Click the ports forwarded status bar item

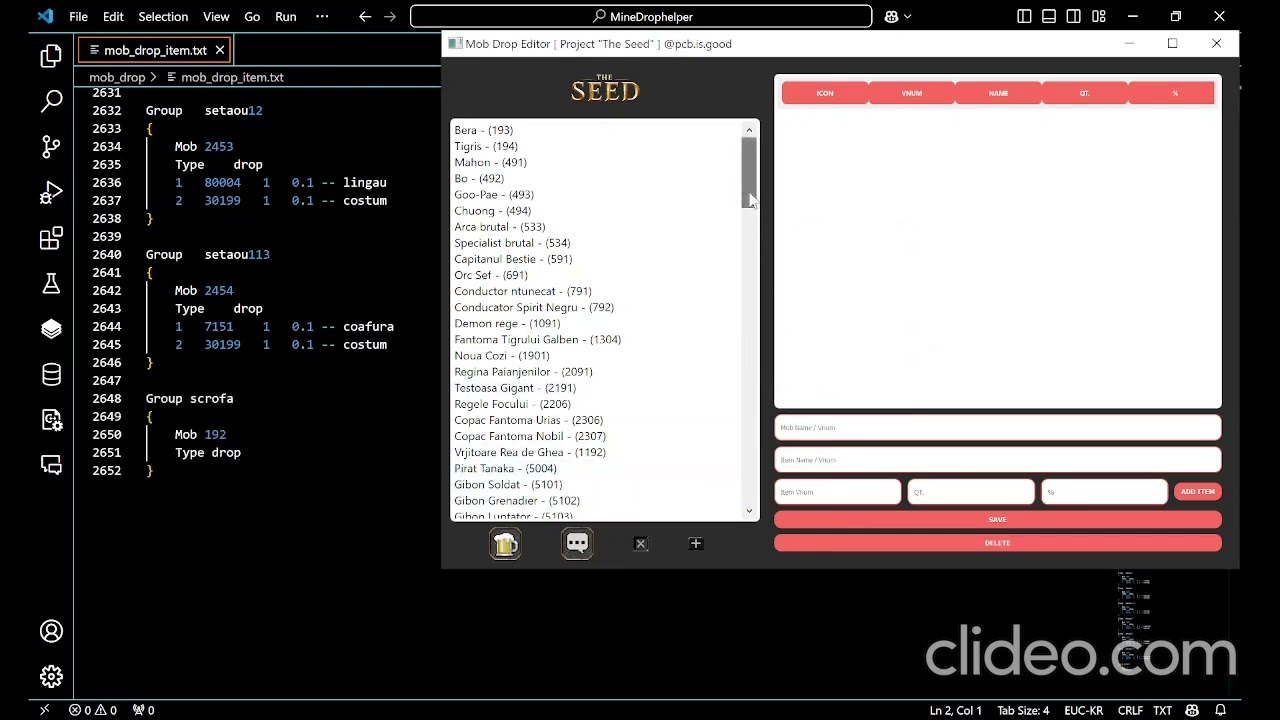point(144,710)
